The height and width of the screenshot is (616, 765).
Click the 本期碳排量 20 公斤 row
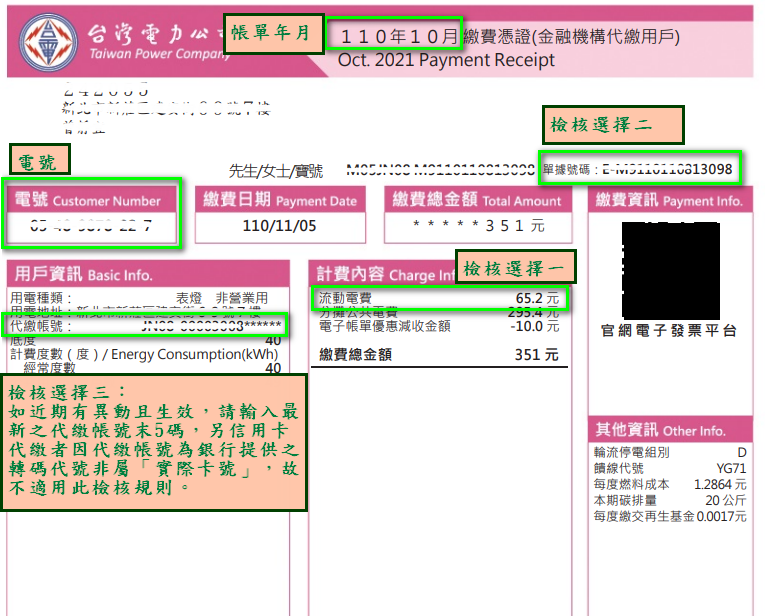(670, 500)
